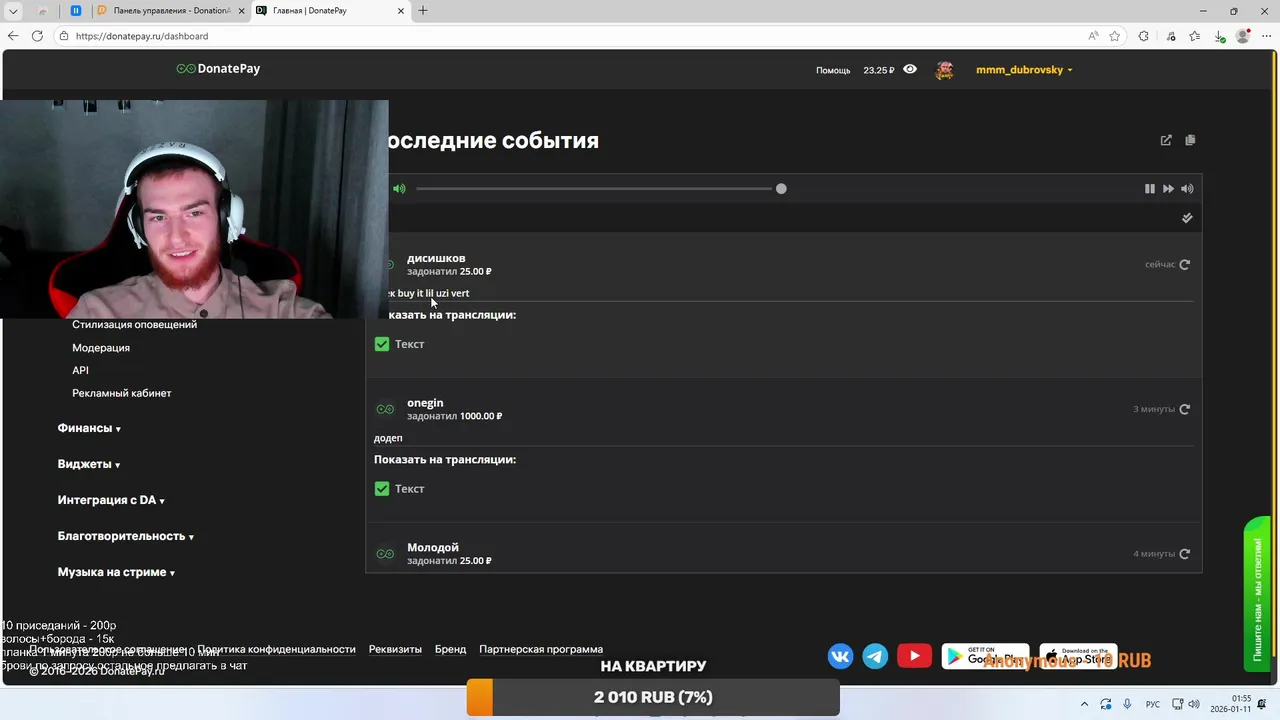The height and width of the screenshot is (720, 1280).
Task: Open Модерация in the sidebar
Action: pos(101,347)
